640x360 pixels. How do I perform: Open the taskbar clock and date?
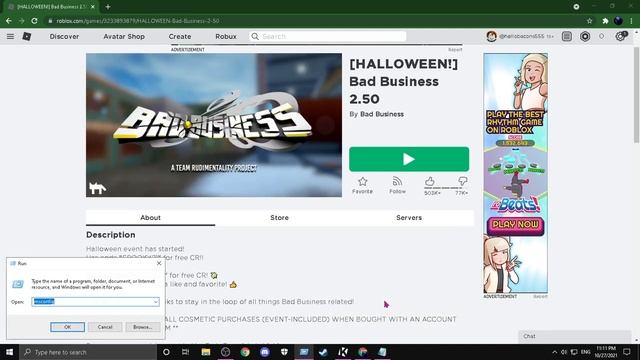(606, 352)
